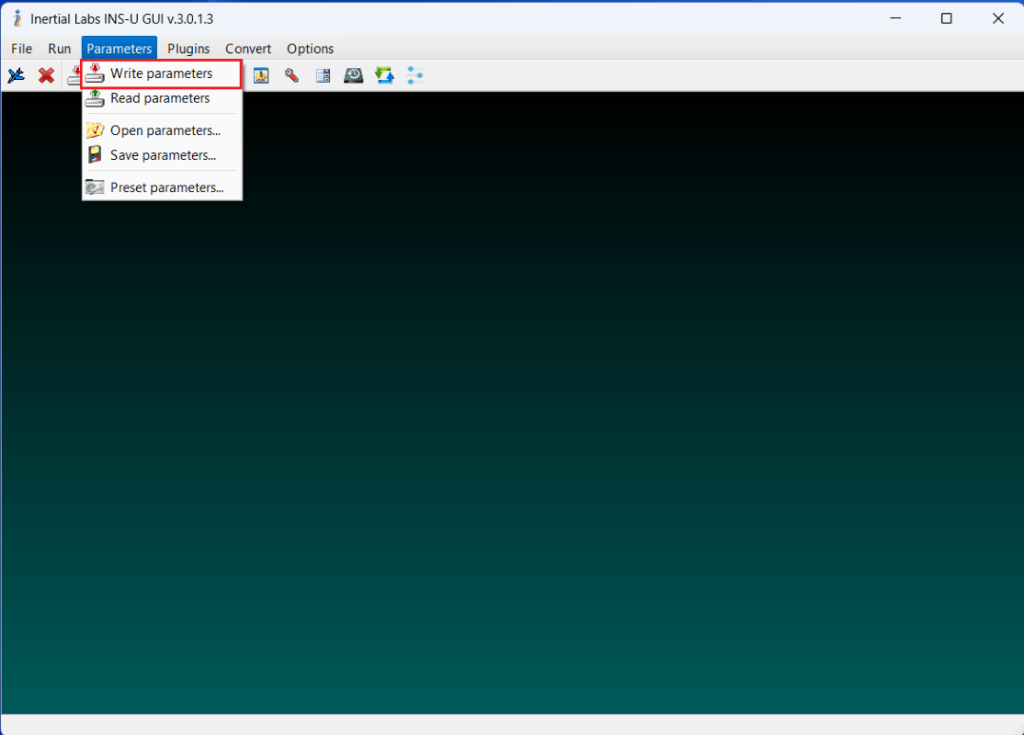Open the Options menu
This screenshot has height=735, width=1024.
309,48
